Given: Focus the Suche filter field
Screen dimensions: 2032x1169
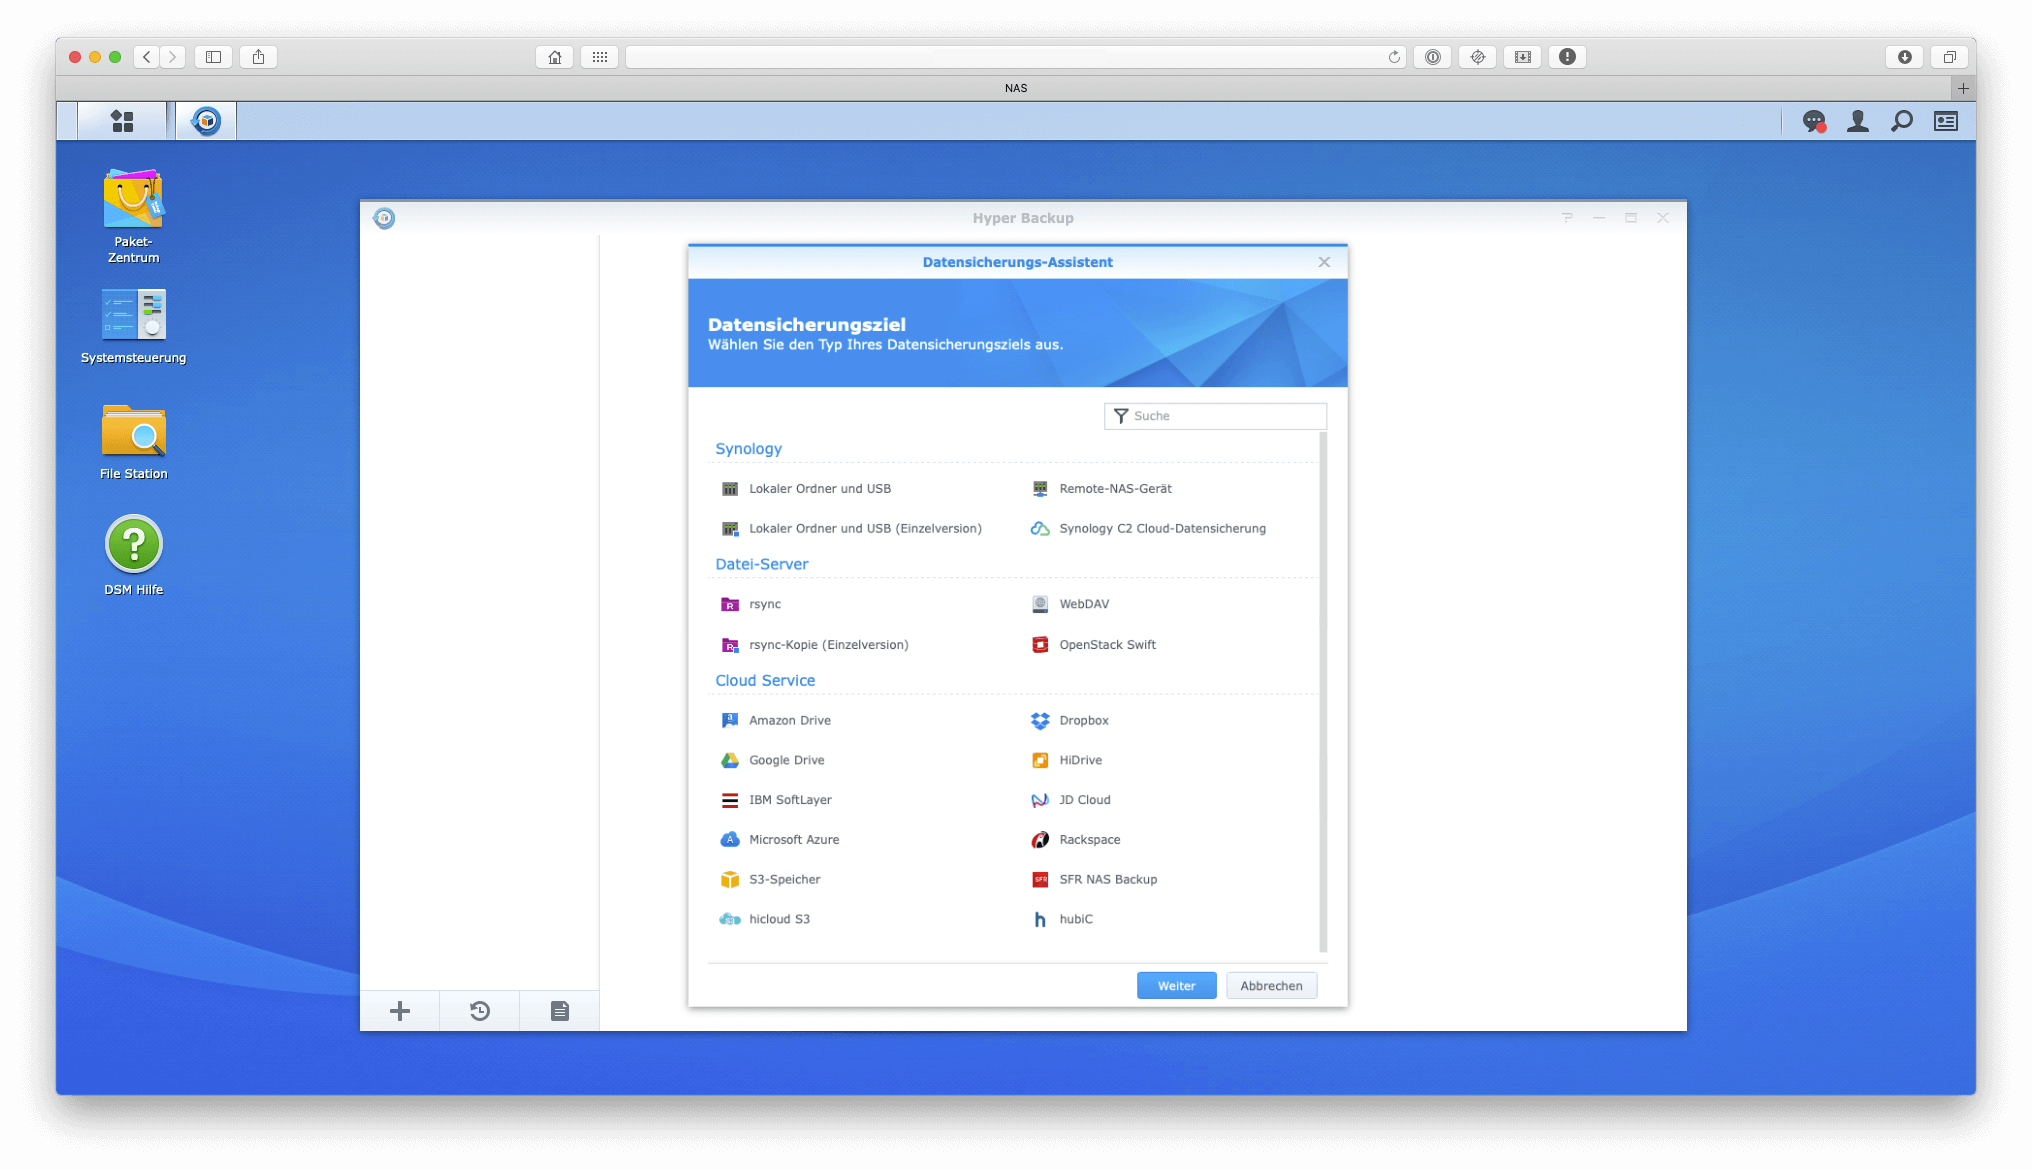Looking at the screenshot, I should coord(1215,416).
